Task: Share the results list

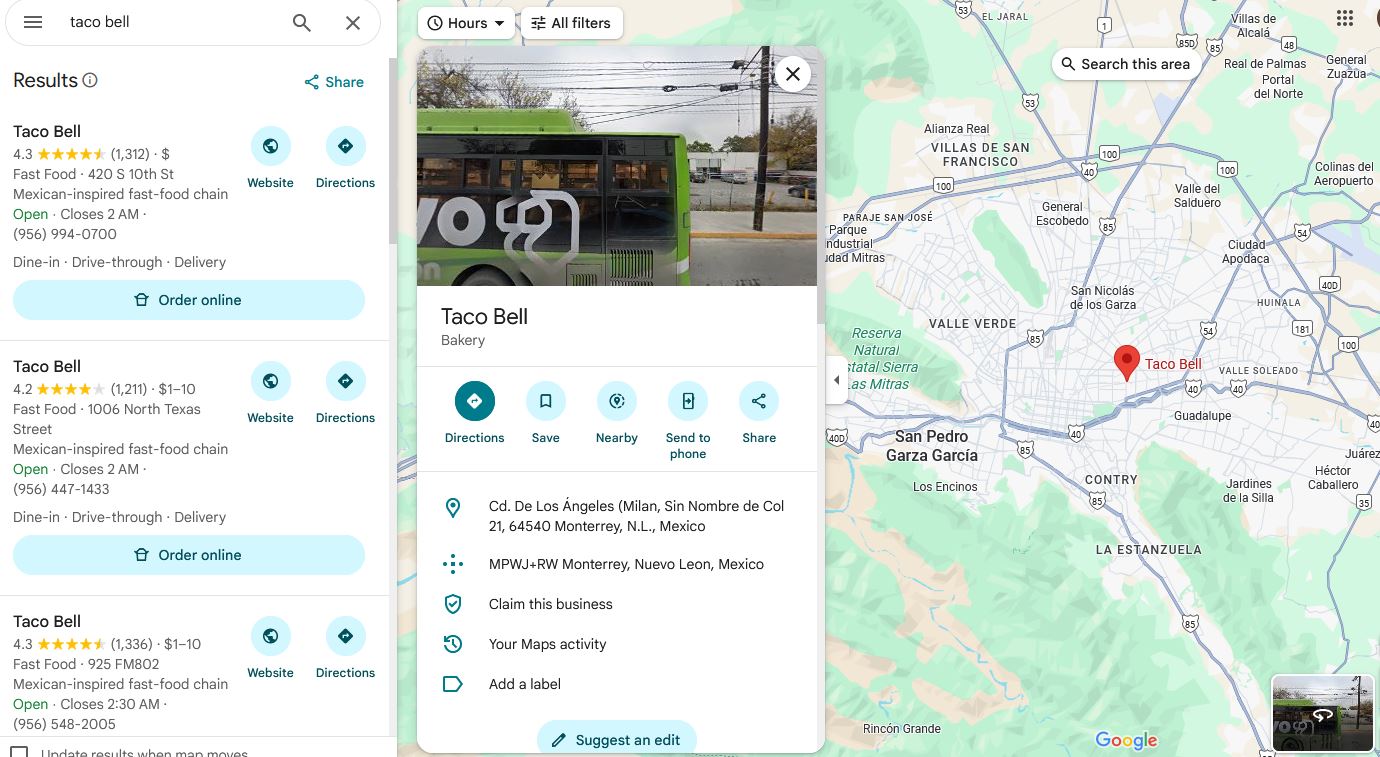Action: (x=334, y=82)
